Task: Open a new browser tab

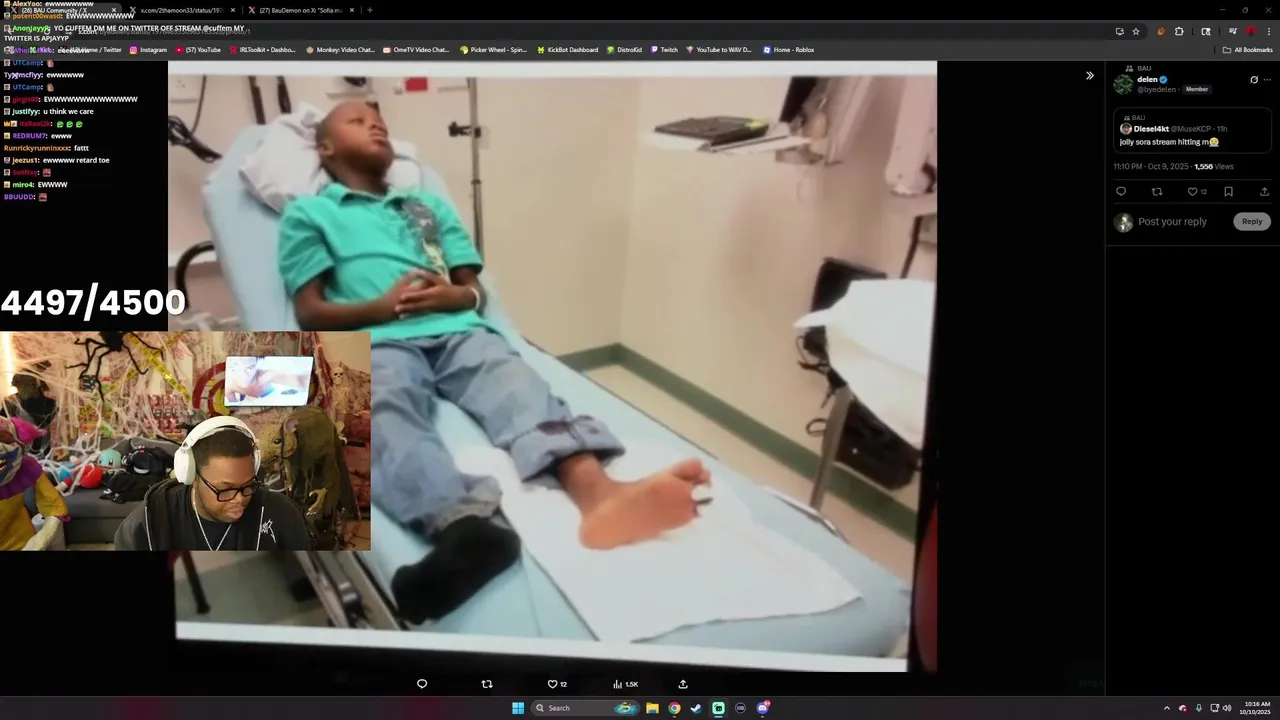Action: [370, 10]
